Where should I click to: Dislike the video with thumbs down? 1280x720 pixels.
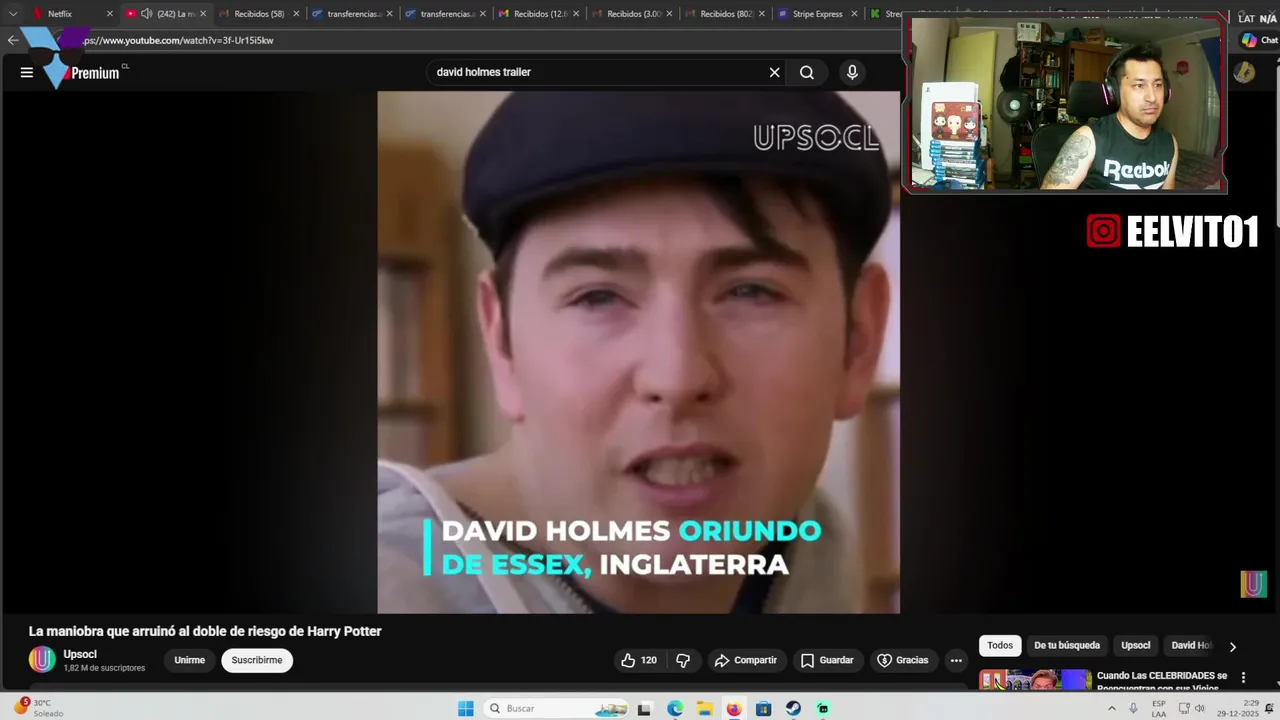(683, 660)
